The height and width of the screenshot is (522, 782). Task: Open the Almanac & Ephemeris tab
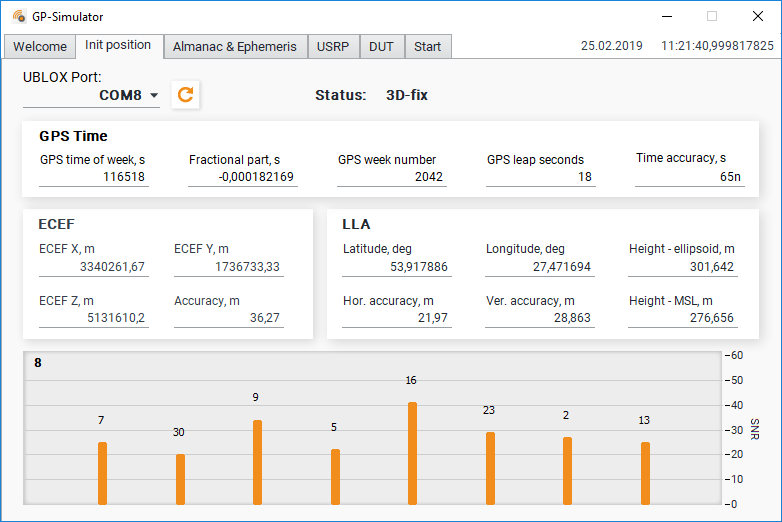pos(235,46)
